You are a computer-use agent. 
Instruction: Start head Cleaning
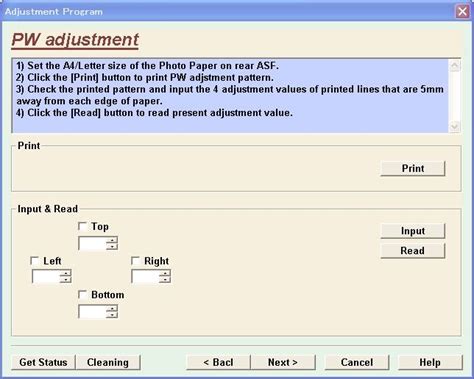tap(108, 362)
